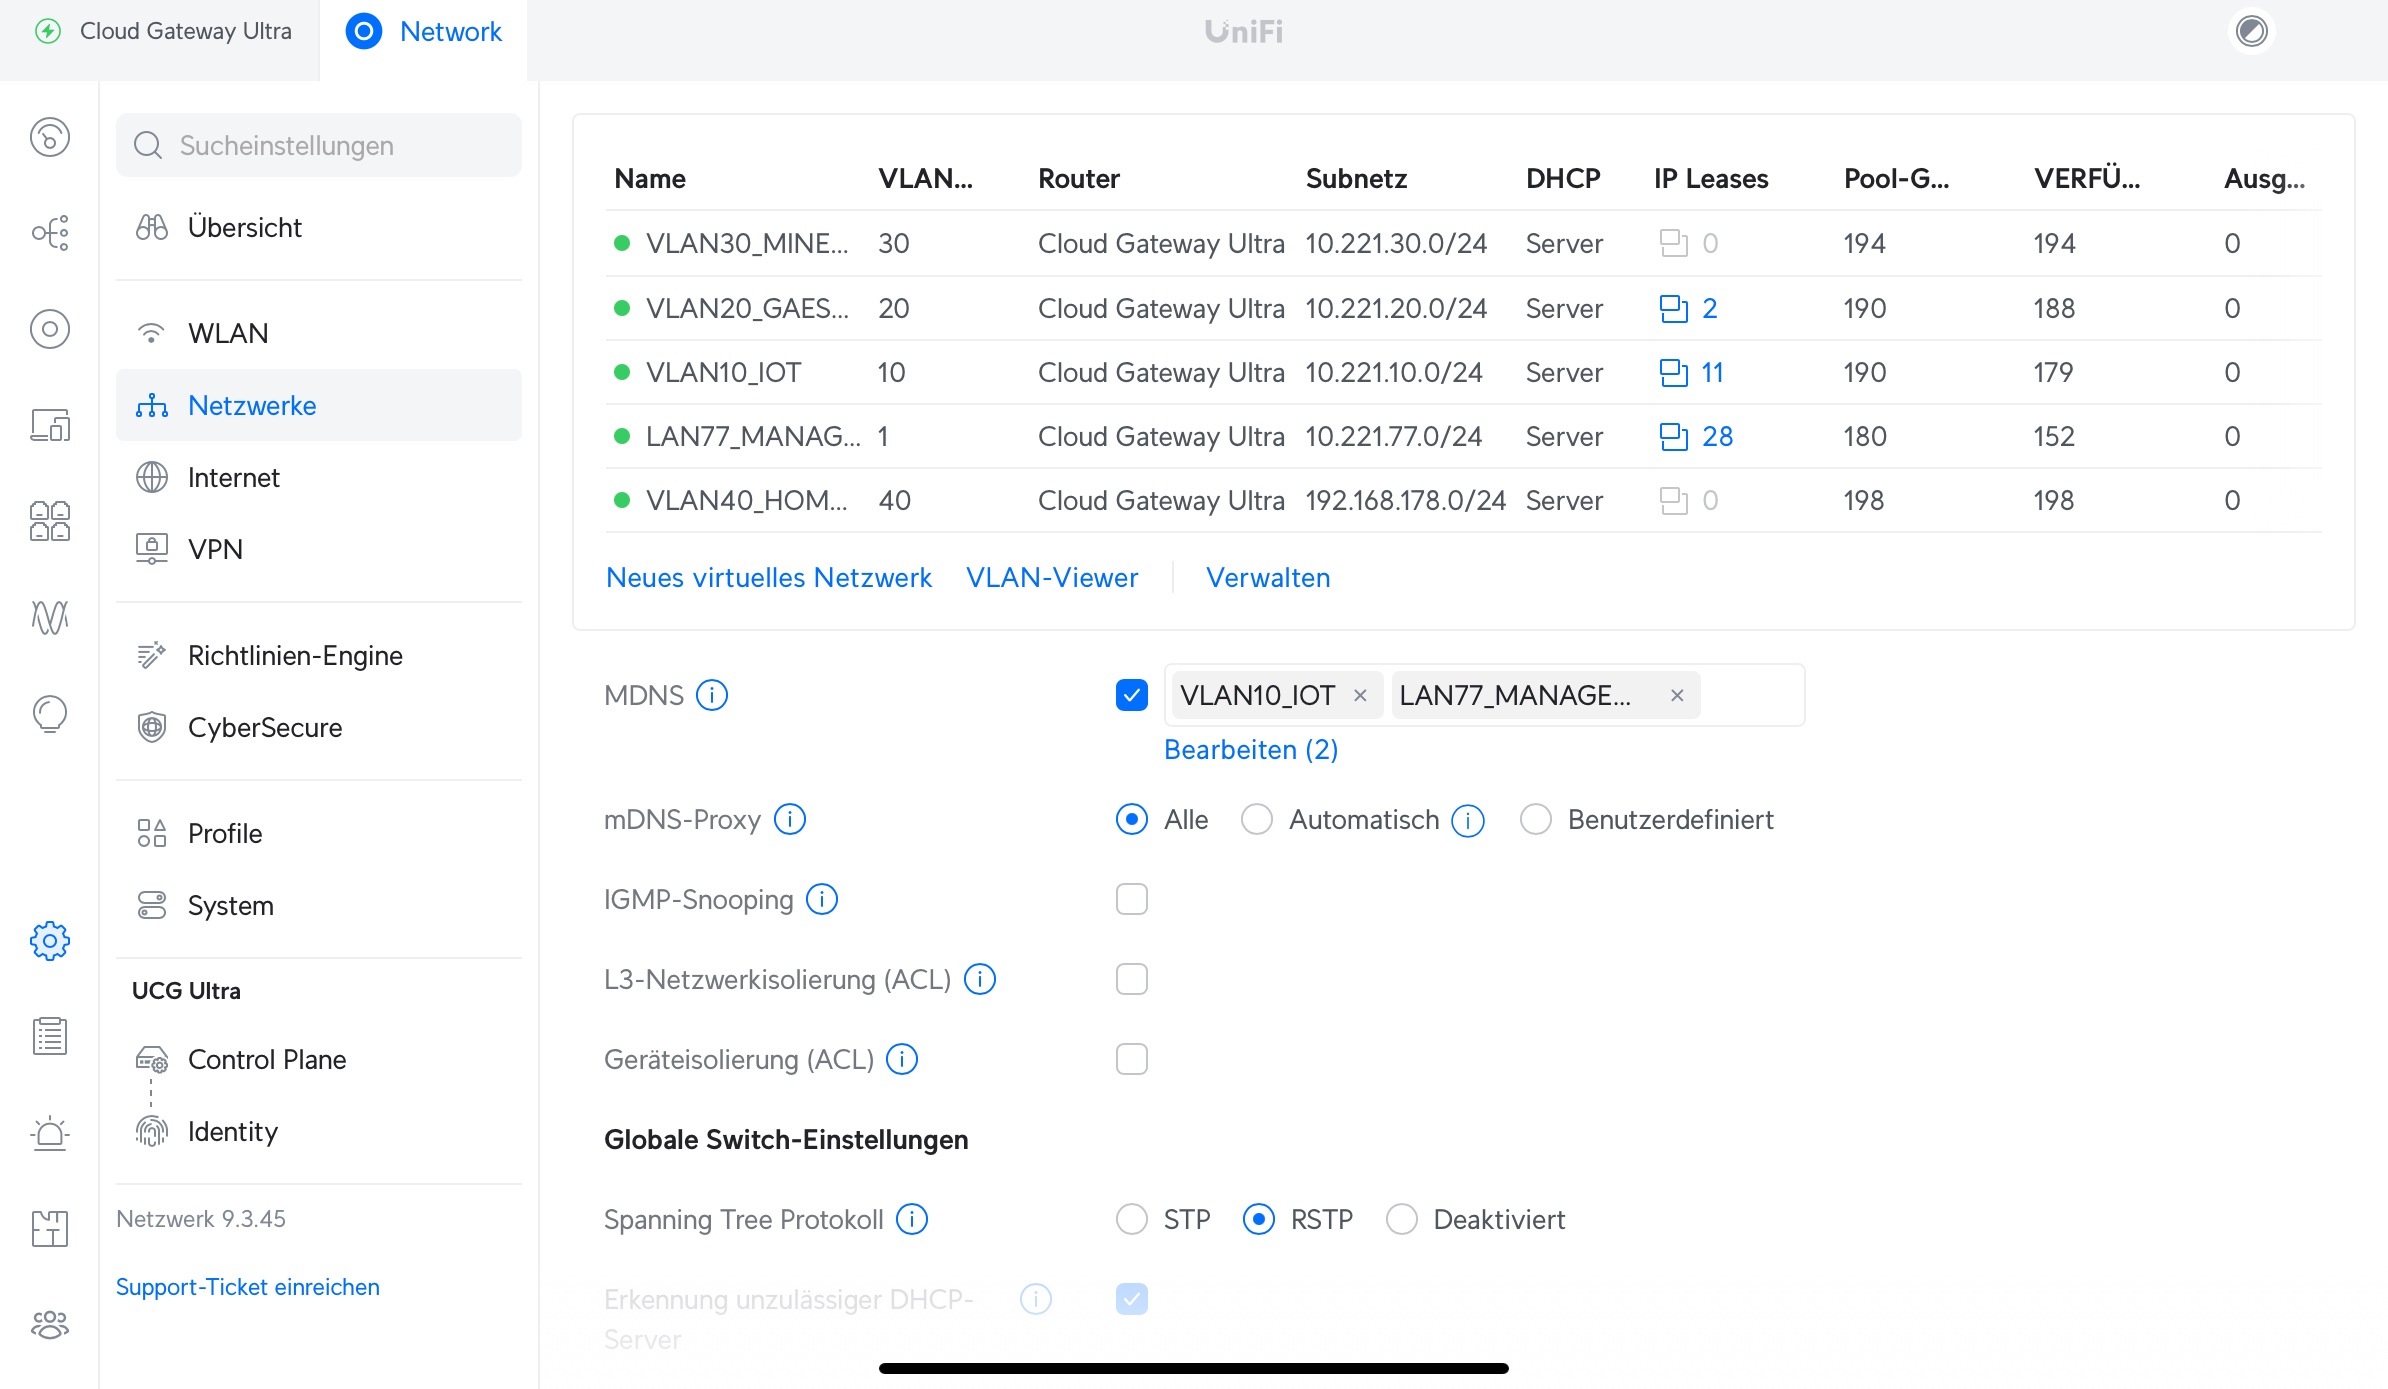Image resolution: width=2388 pixels, height=1389 pixels.
Task: Click Neues virtuelles Netzwerk link
Action: pyautogui.click(x=768, y=577)
